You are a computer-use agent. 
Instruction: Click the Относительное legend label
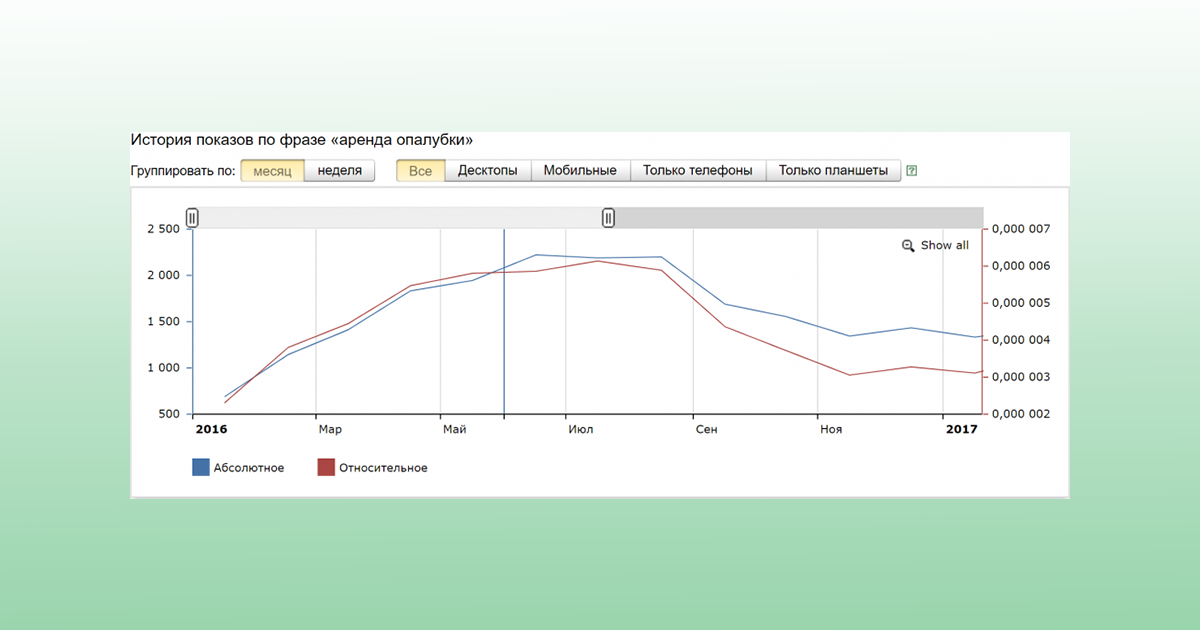(x=383, y=468)
